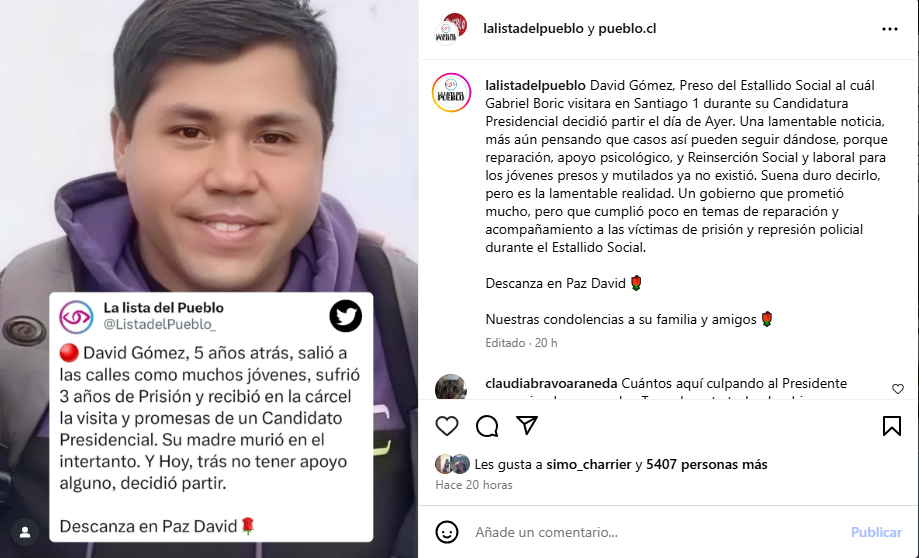Click the Twitter bird logo in image
Viewport: 919px width, 558px height.
[x=345, y=316]
